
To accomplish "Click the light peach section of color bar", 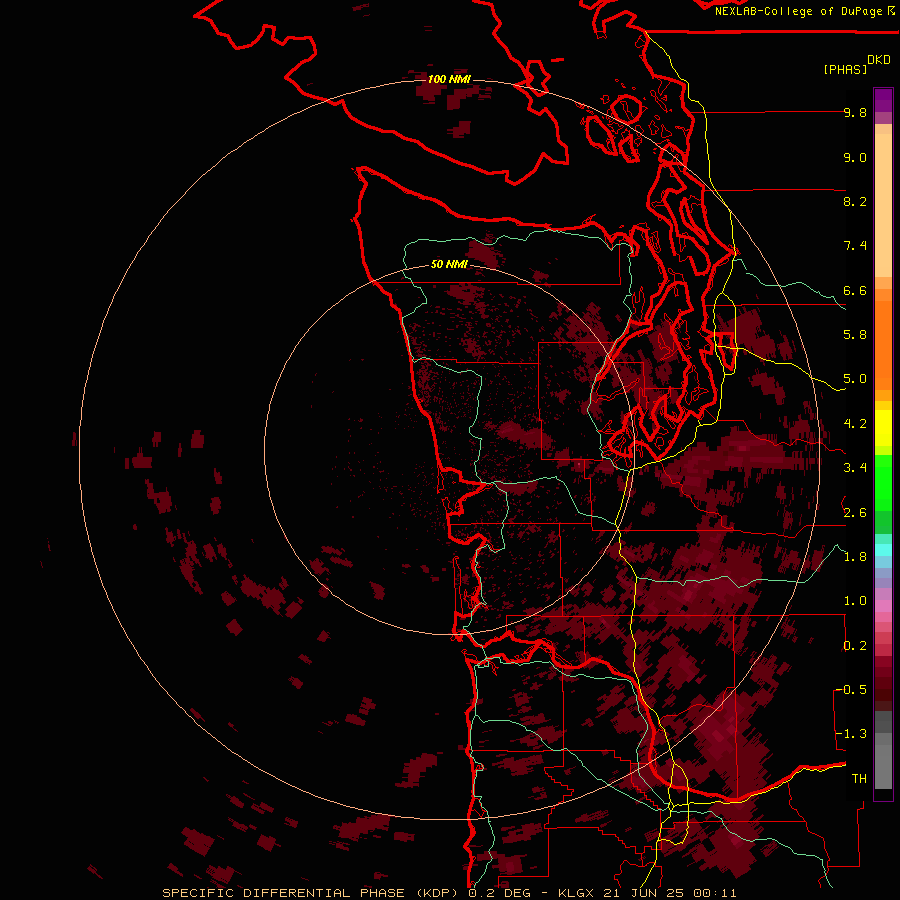I will [x=883, y=204].
